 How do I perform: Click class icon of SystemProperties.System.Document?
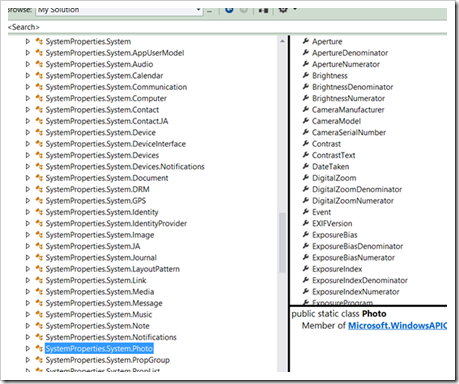[x=39, y=178]
